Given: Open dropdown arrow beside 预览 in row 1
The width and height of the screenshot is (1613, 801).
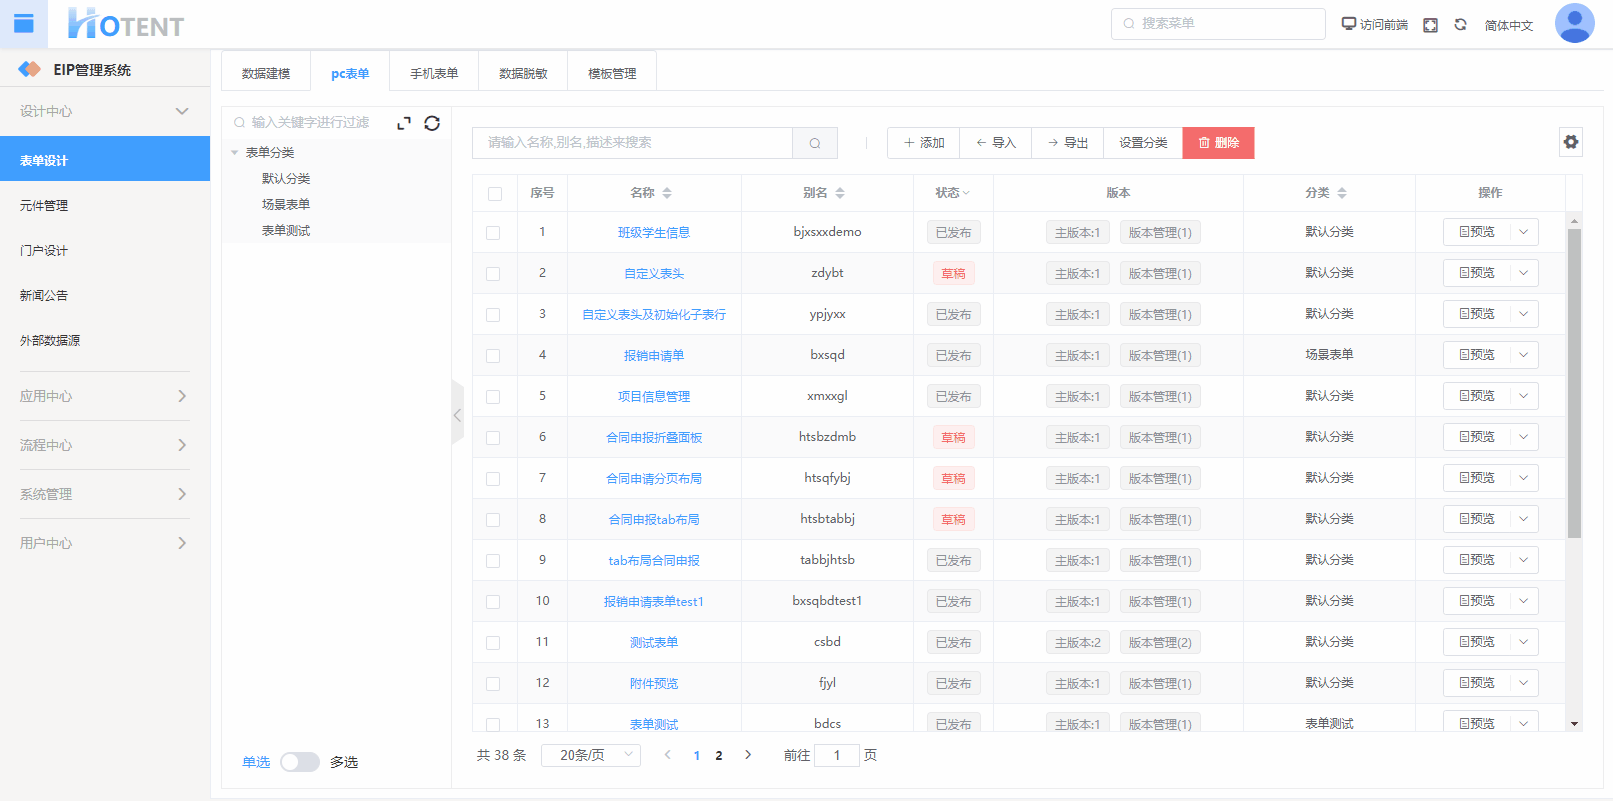Looking at the screenshot, I should (1523, 232).
